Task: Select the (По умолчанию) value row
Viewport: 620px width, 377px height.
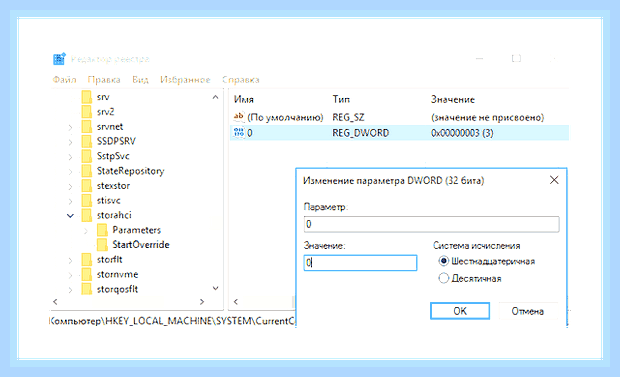Action: pyautogui.click(x=399, y=117)
